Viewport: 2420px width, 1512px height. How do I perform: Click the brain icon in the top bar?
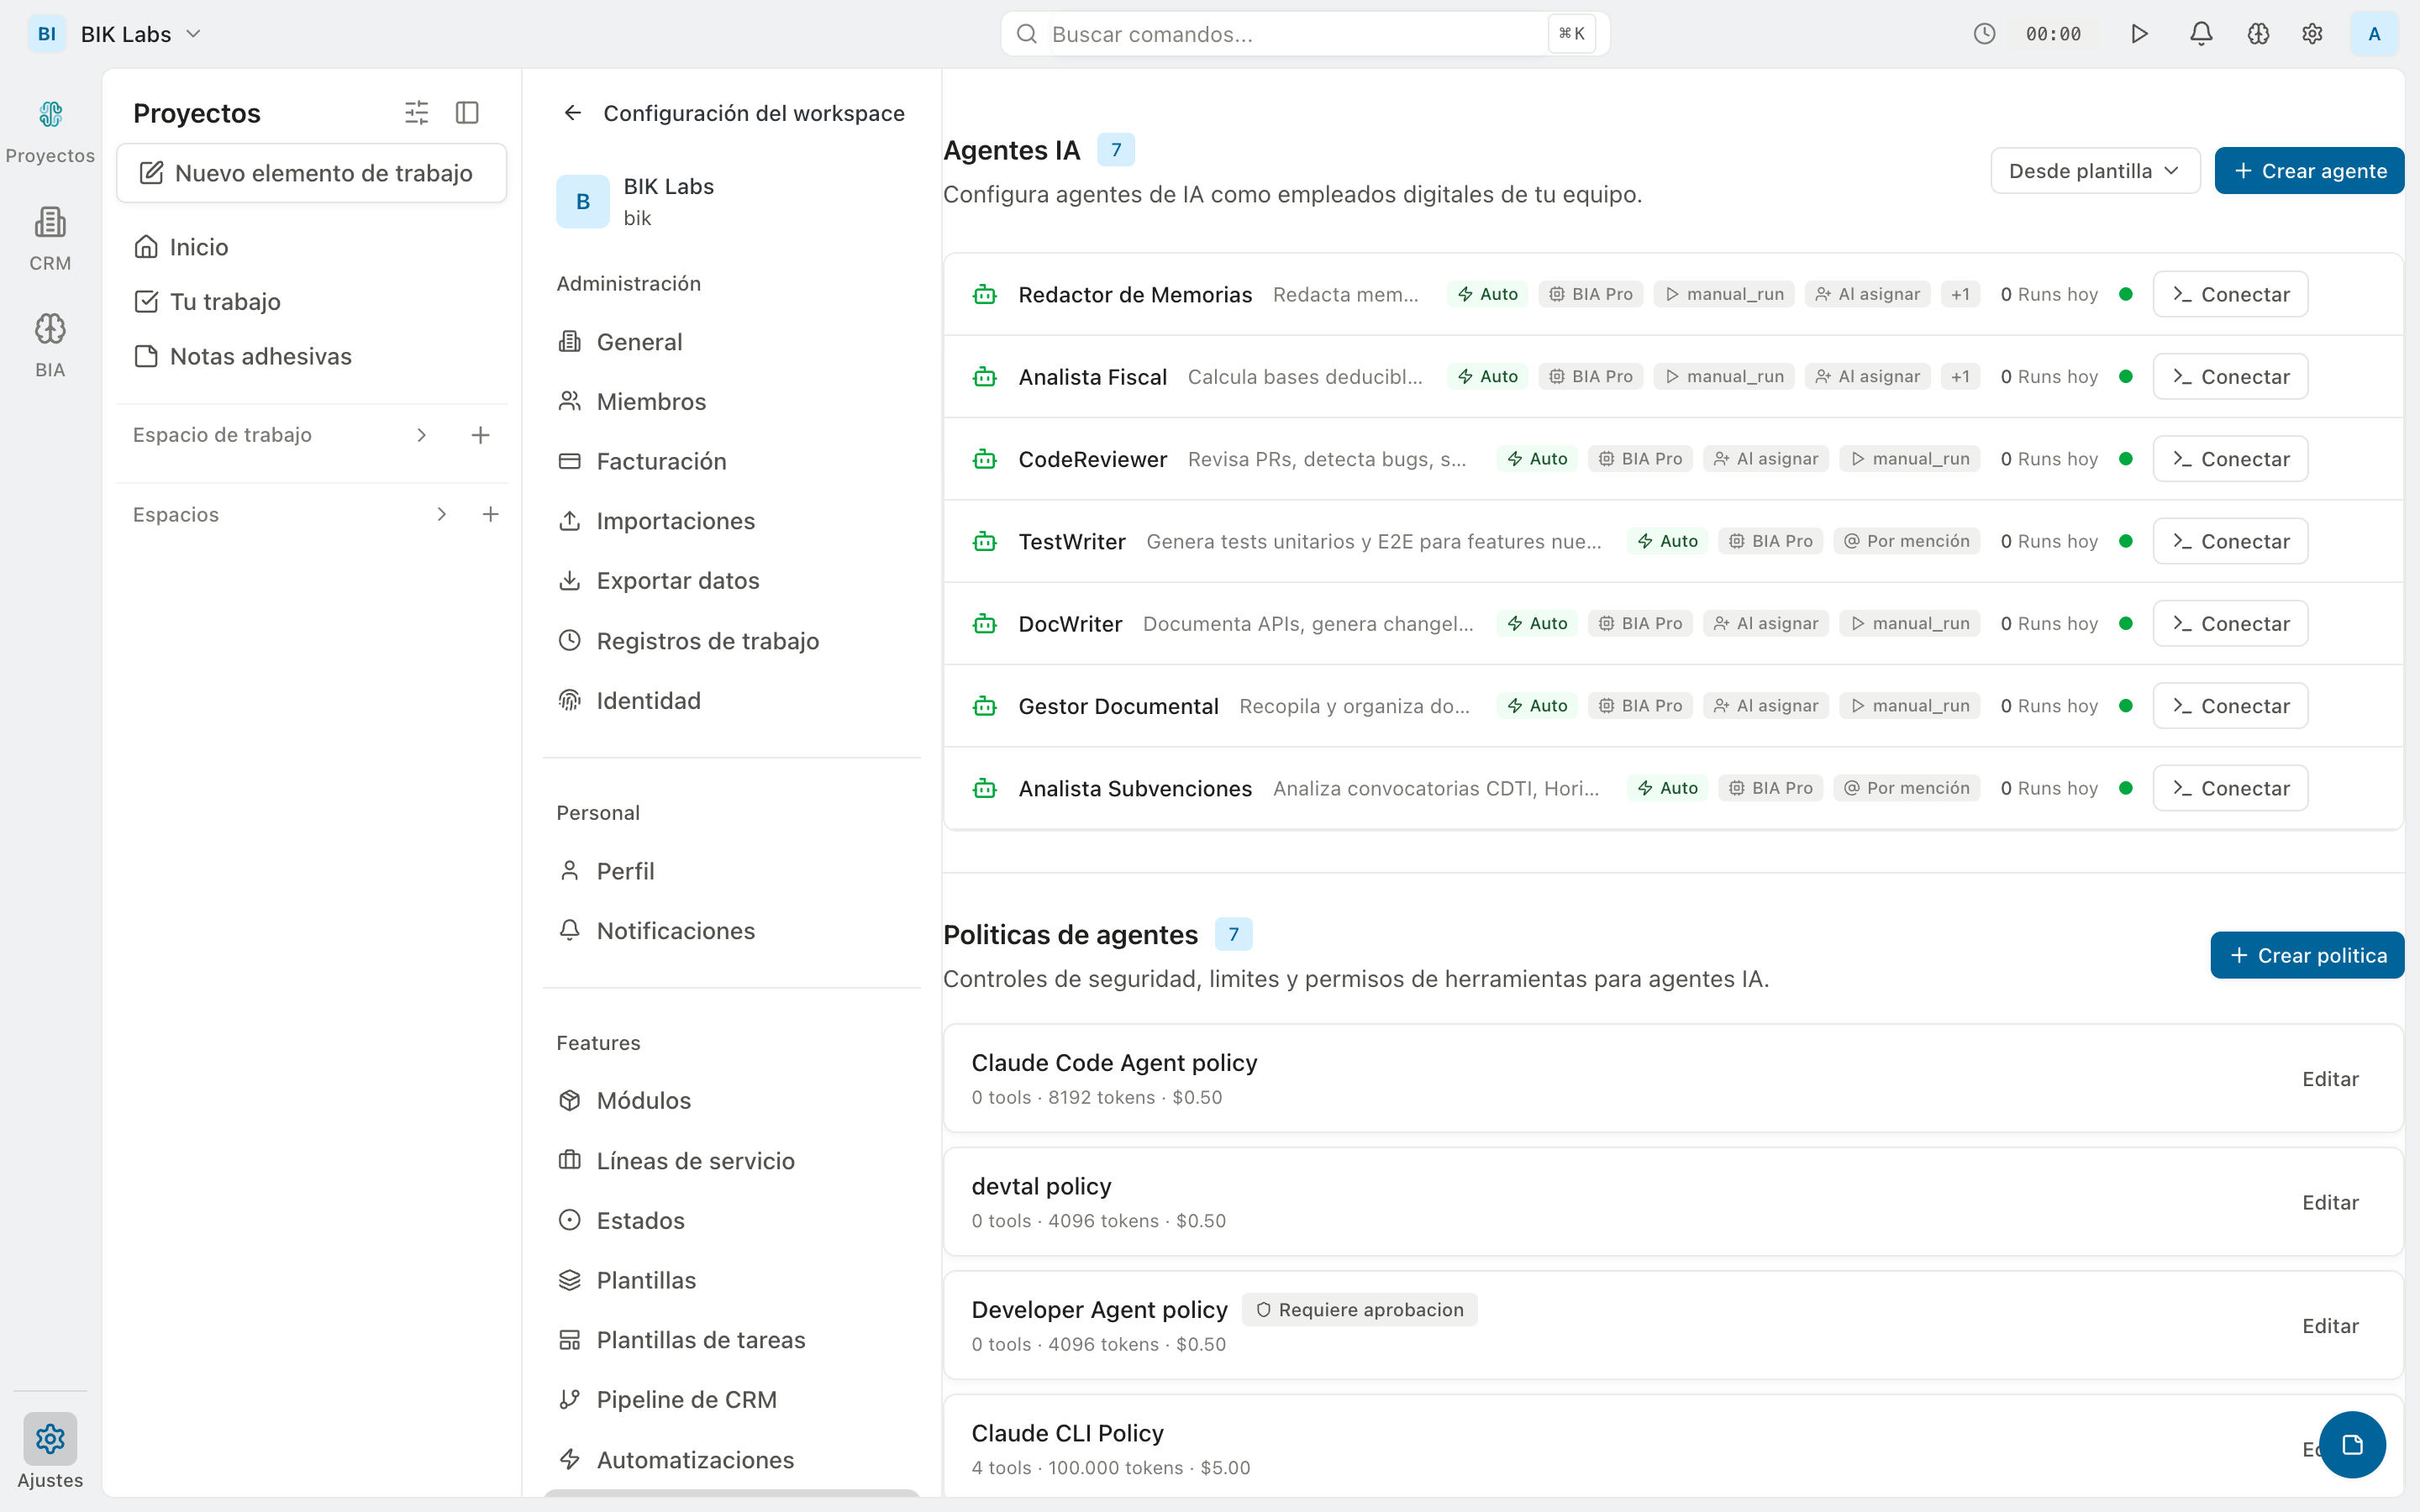(2258, 33)
